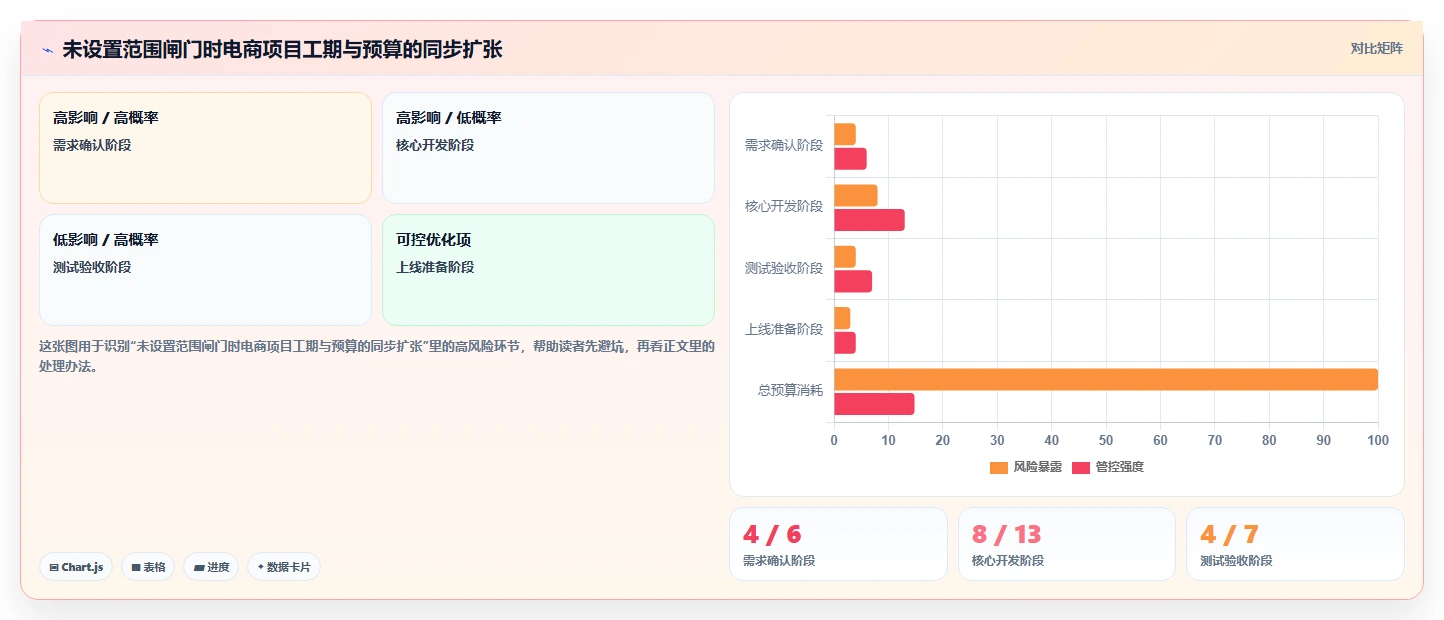
Task: Click the lightning icon beside the title
Action: (x=47, y=50)
